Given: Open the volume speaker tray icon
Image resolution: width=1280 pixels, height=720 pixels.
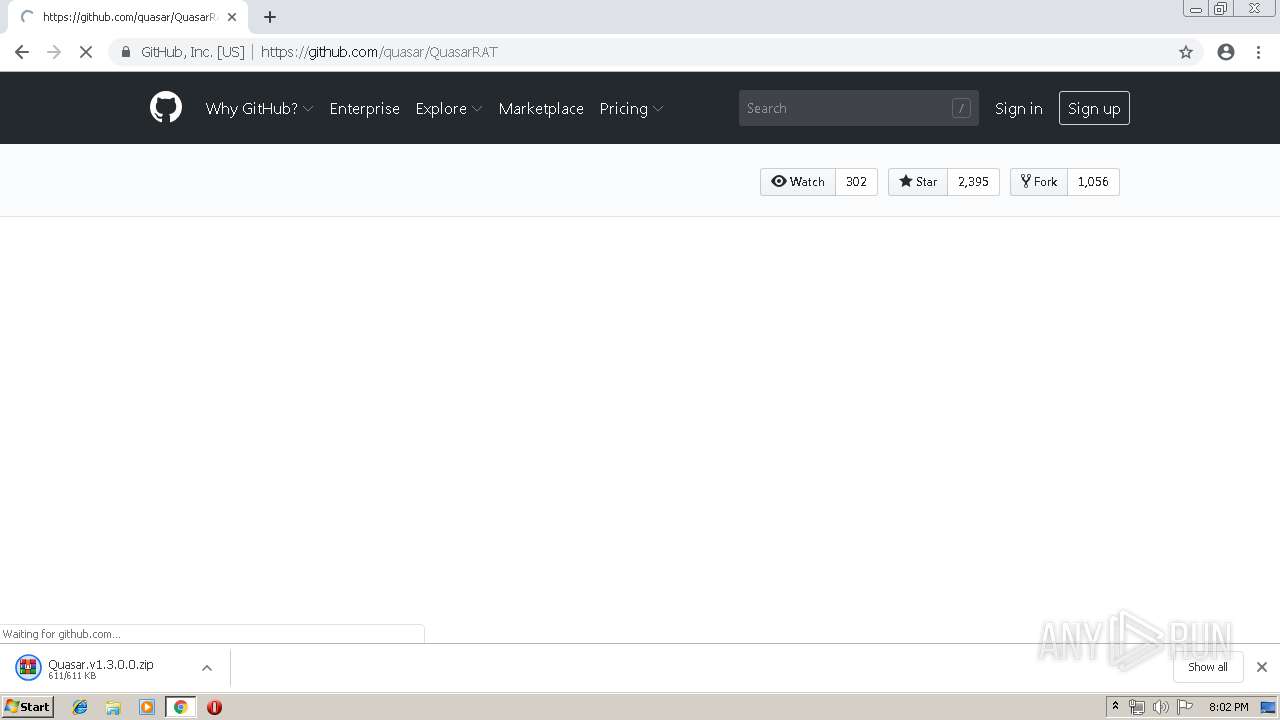Looking at the screenshot, I should 1160,707.
